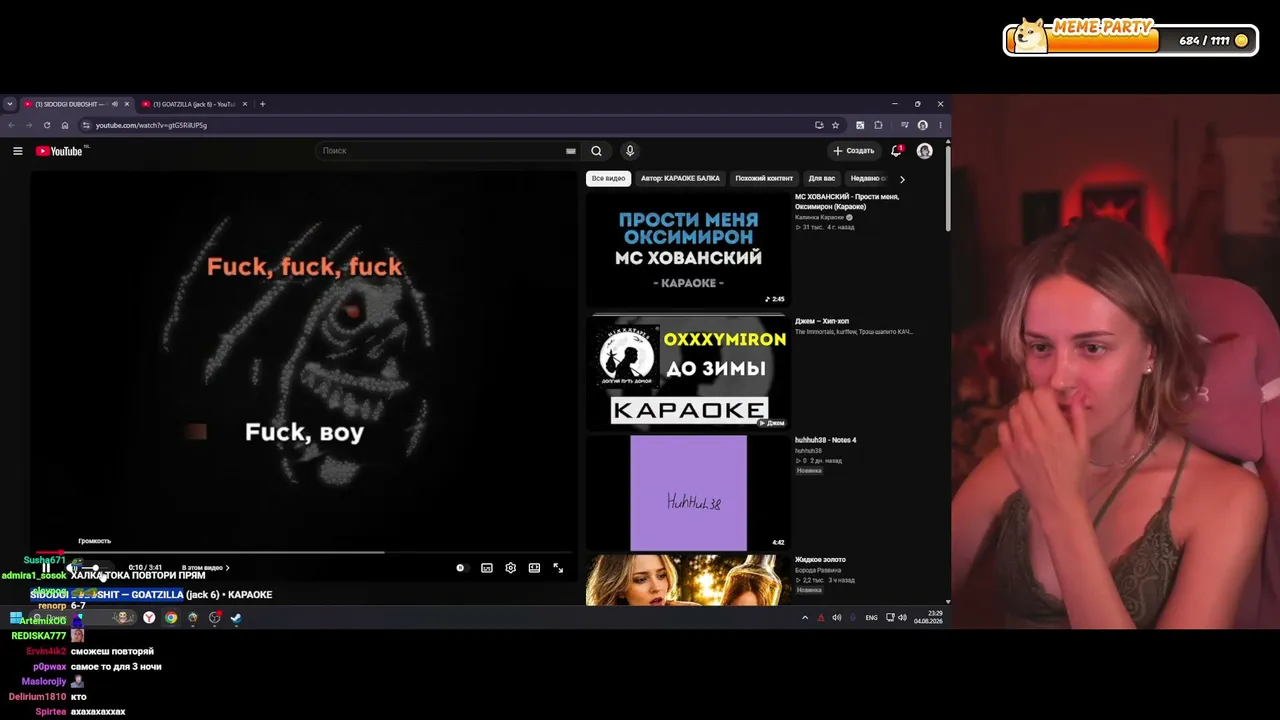Screen dimensions: 1280x720
Task: Open Yandex browser from the taskbar
Action: point(149,618)
